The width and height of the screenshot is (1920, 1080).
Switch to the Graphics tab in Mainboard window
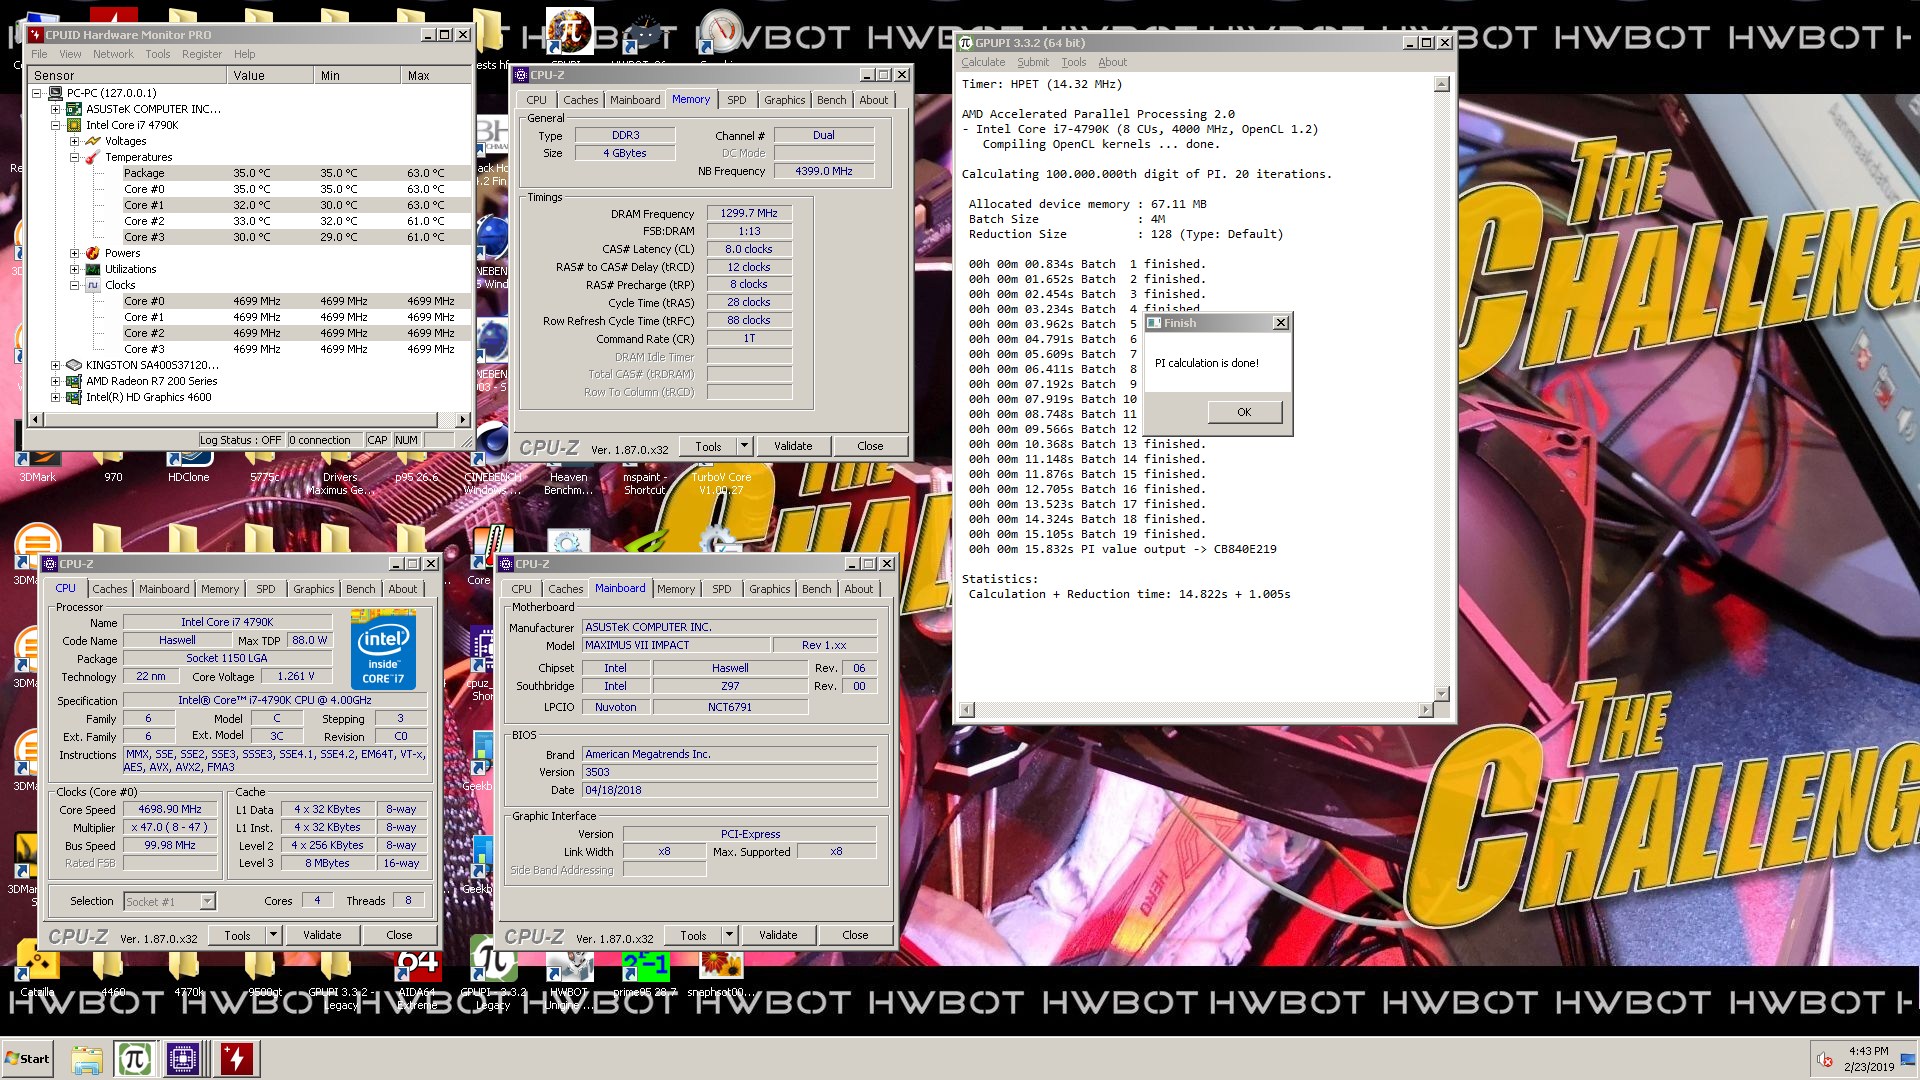[x=769, y=589]
